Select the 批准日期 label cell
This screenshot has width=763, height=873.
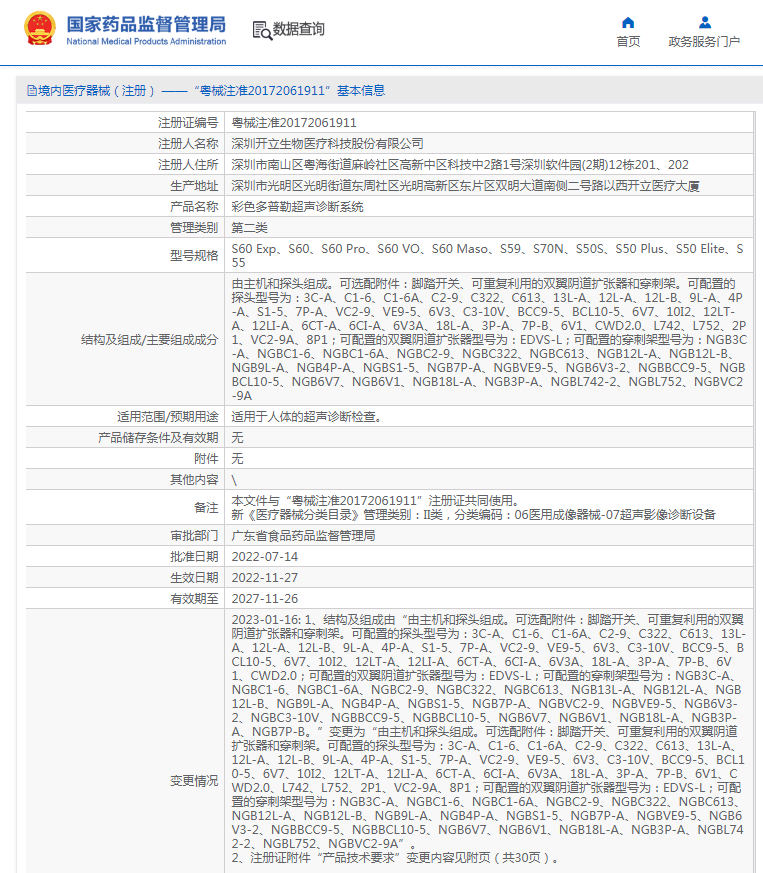[x=125, y=557]
